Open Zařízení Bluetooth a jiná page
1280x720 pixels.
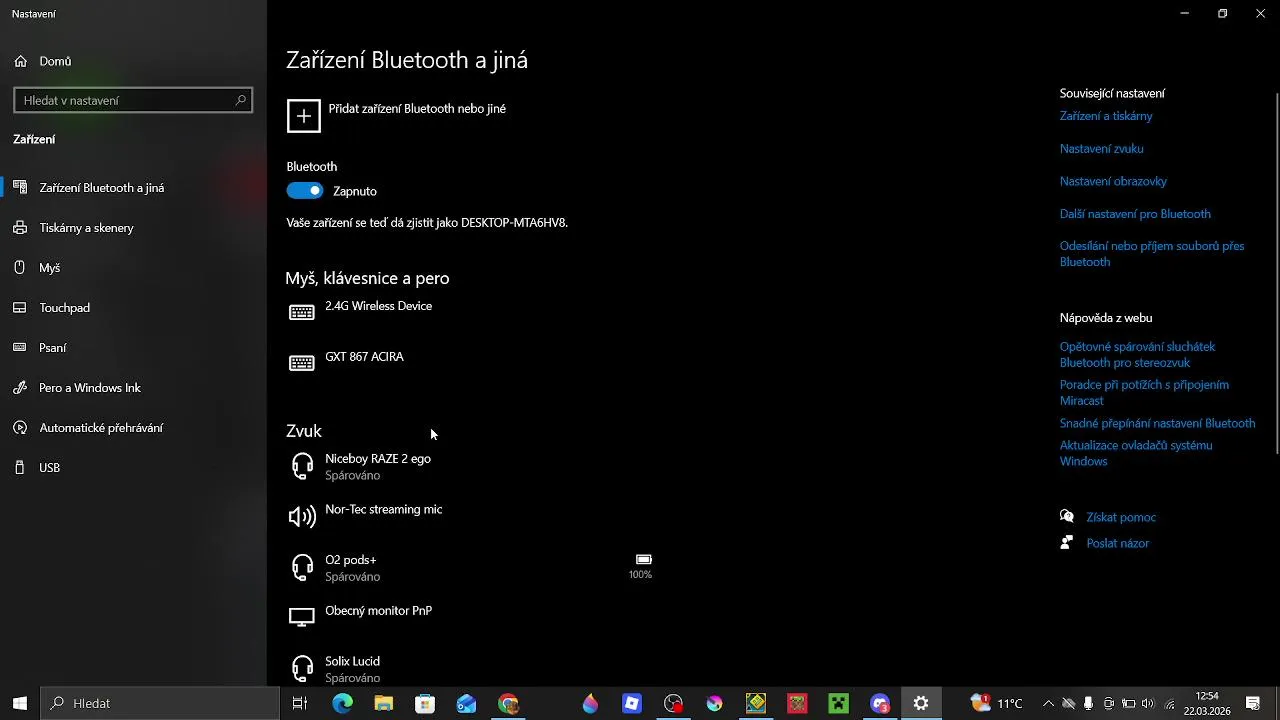pos(133,188)
